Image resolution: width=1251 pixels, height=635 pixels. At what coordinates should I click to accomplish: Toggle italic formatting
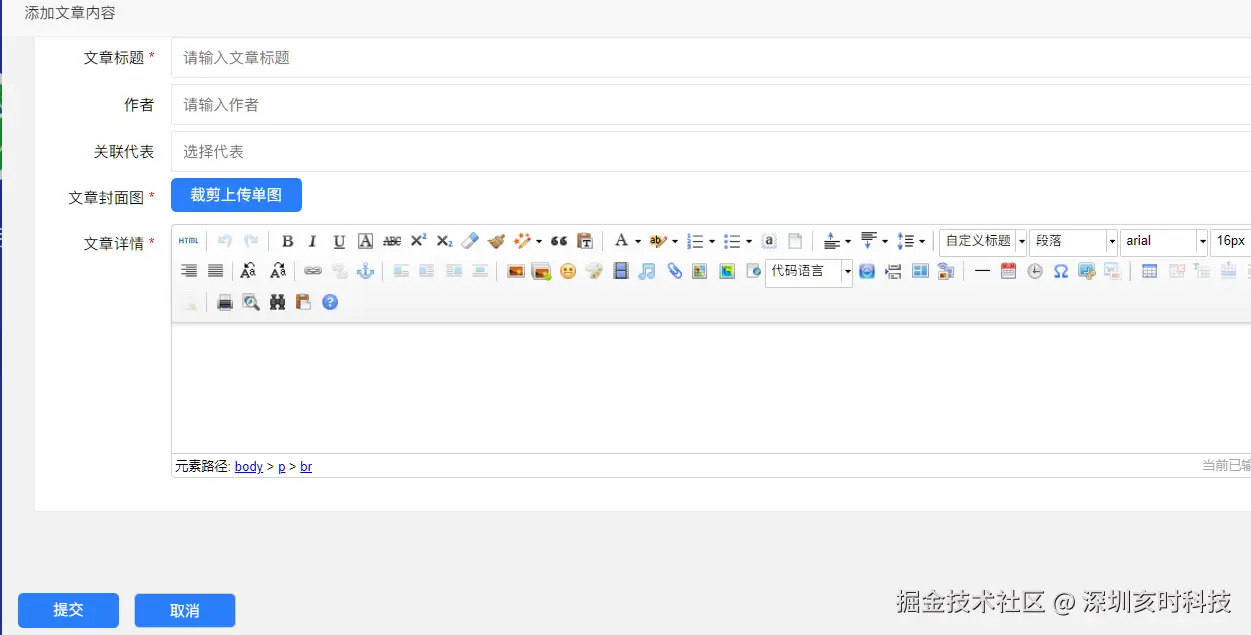[x=313, y=241]
